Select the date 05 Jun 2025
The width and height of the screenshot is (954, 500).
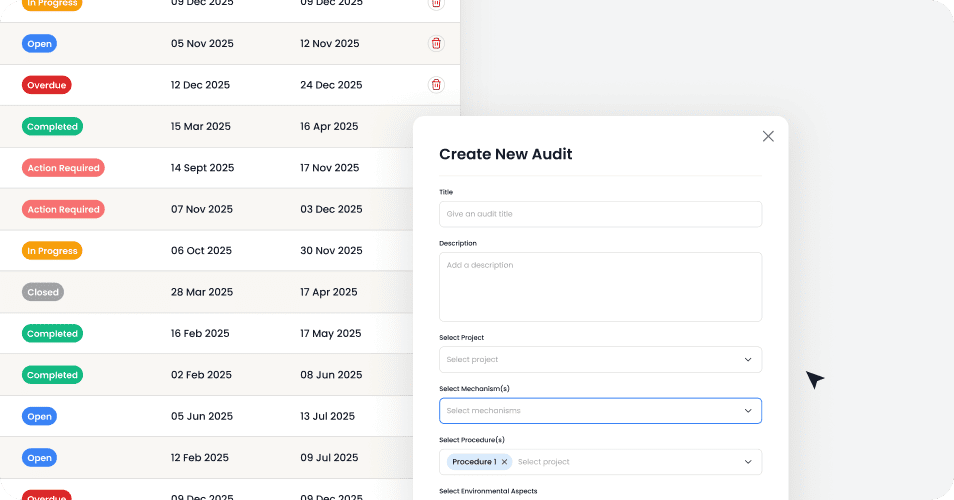pos(202,416)
